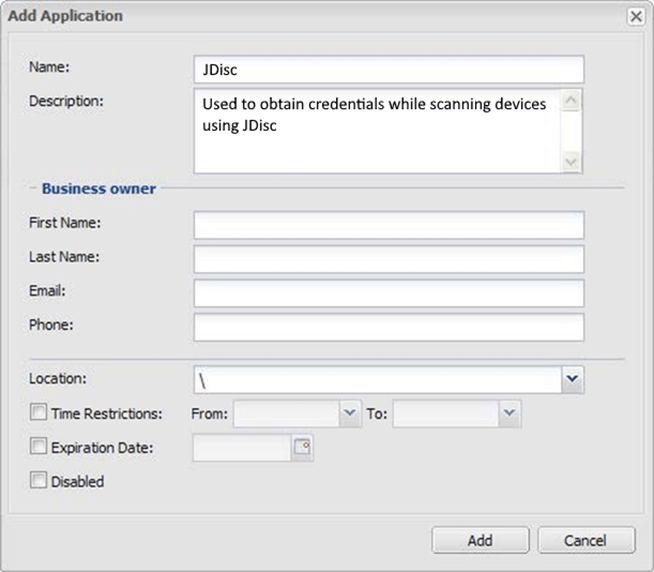Viewport: 654px width, 572px height.
Task: Enable the Time Restrictions checkbox
Action: coord(38,412)
